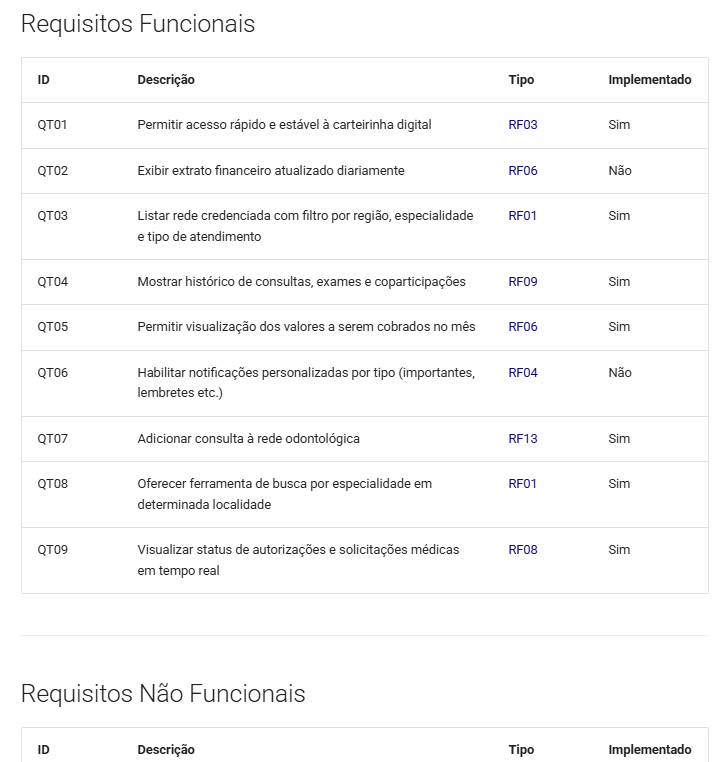Click RF01 link in the QT08 row
The width and height of the screenshot is (721, 762).
click(x=522, y=484)
